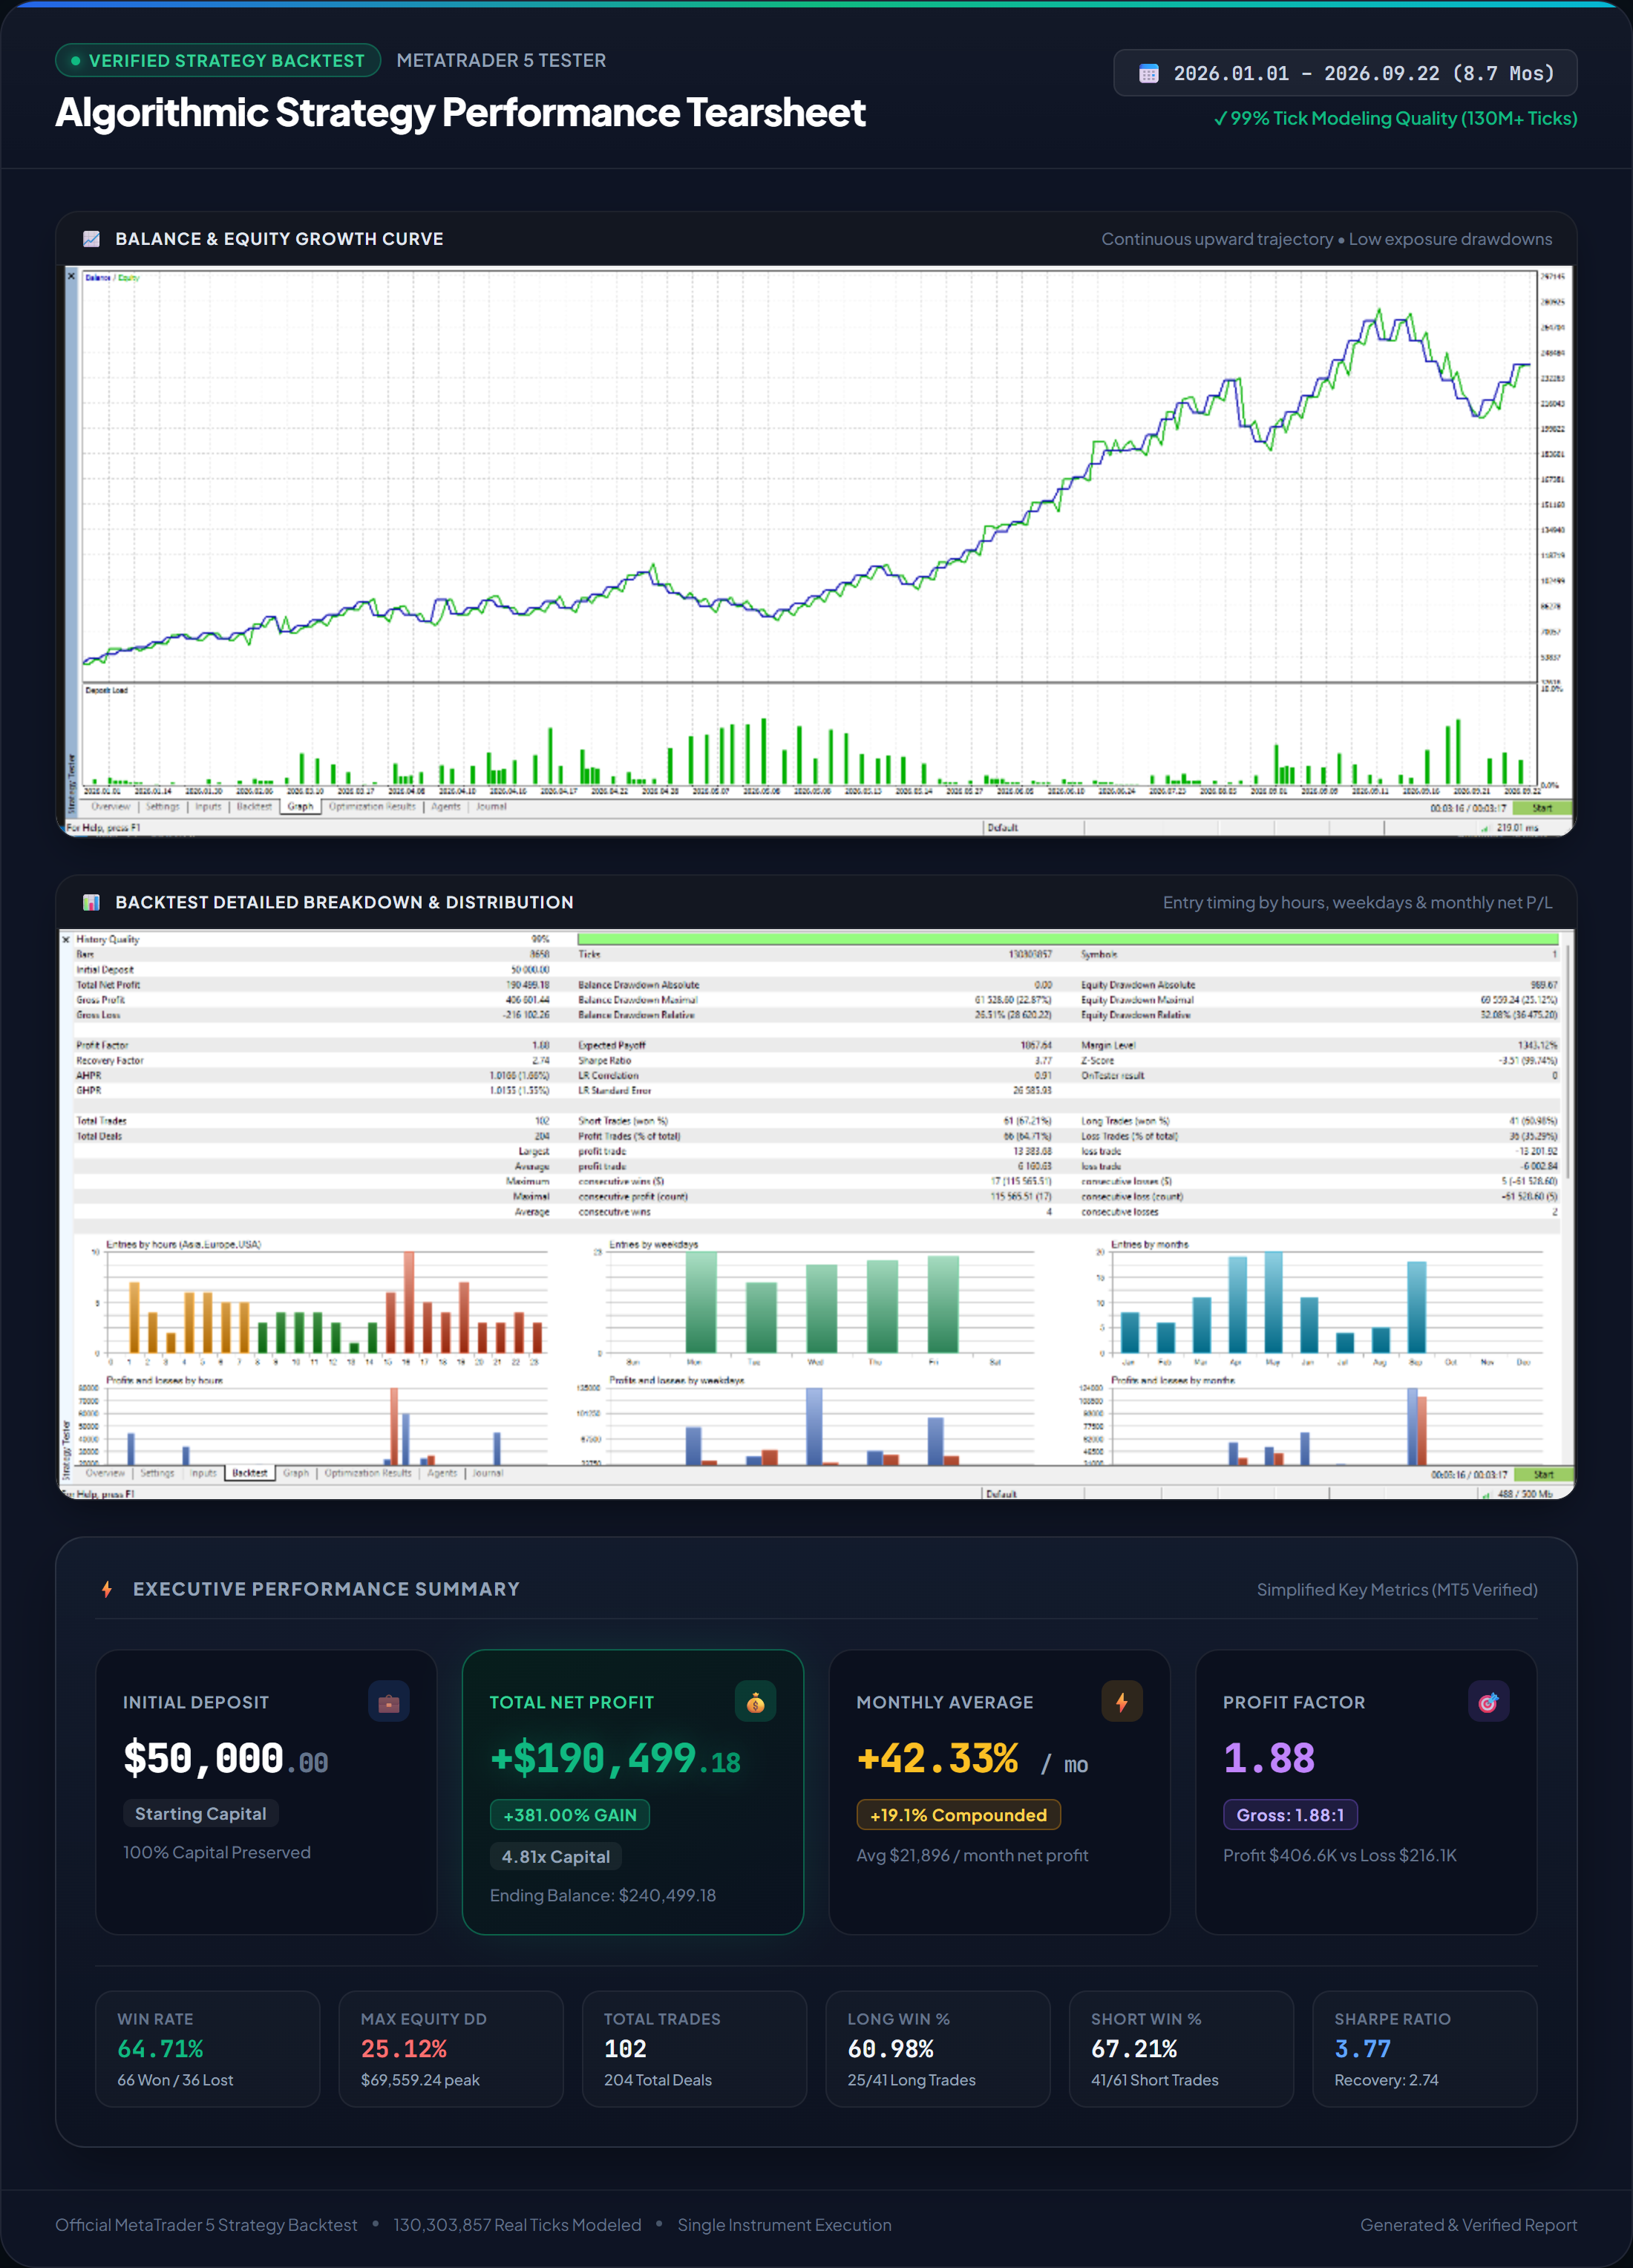Switch to Settings tab under the equity graph

point(162,806)
